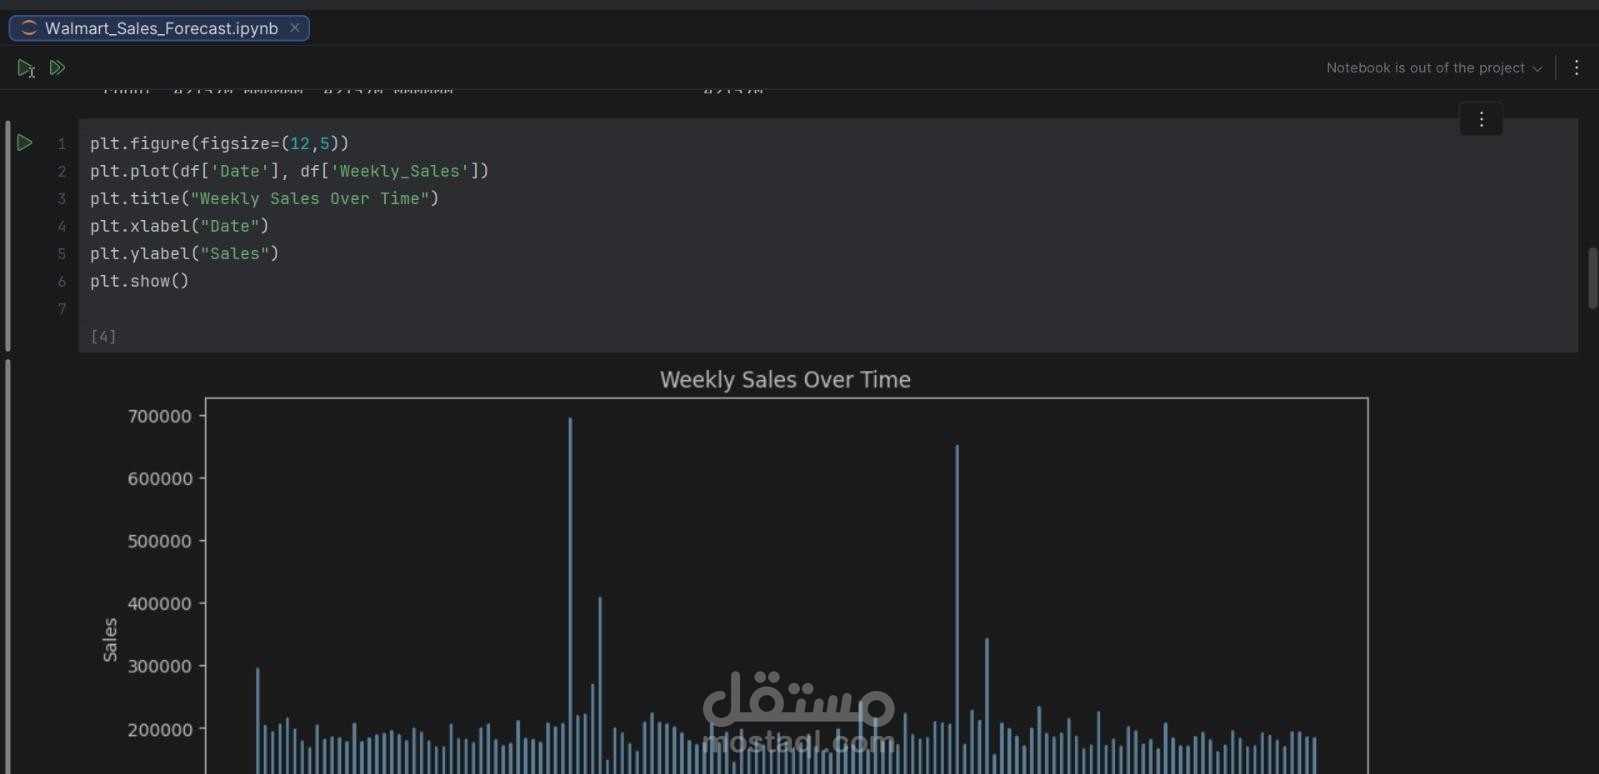Click the 200000 y-axis tick label
1599x774 pixels.
coord(160,730)
